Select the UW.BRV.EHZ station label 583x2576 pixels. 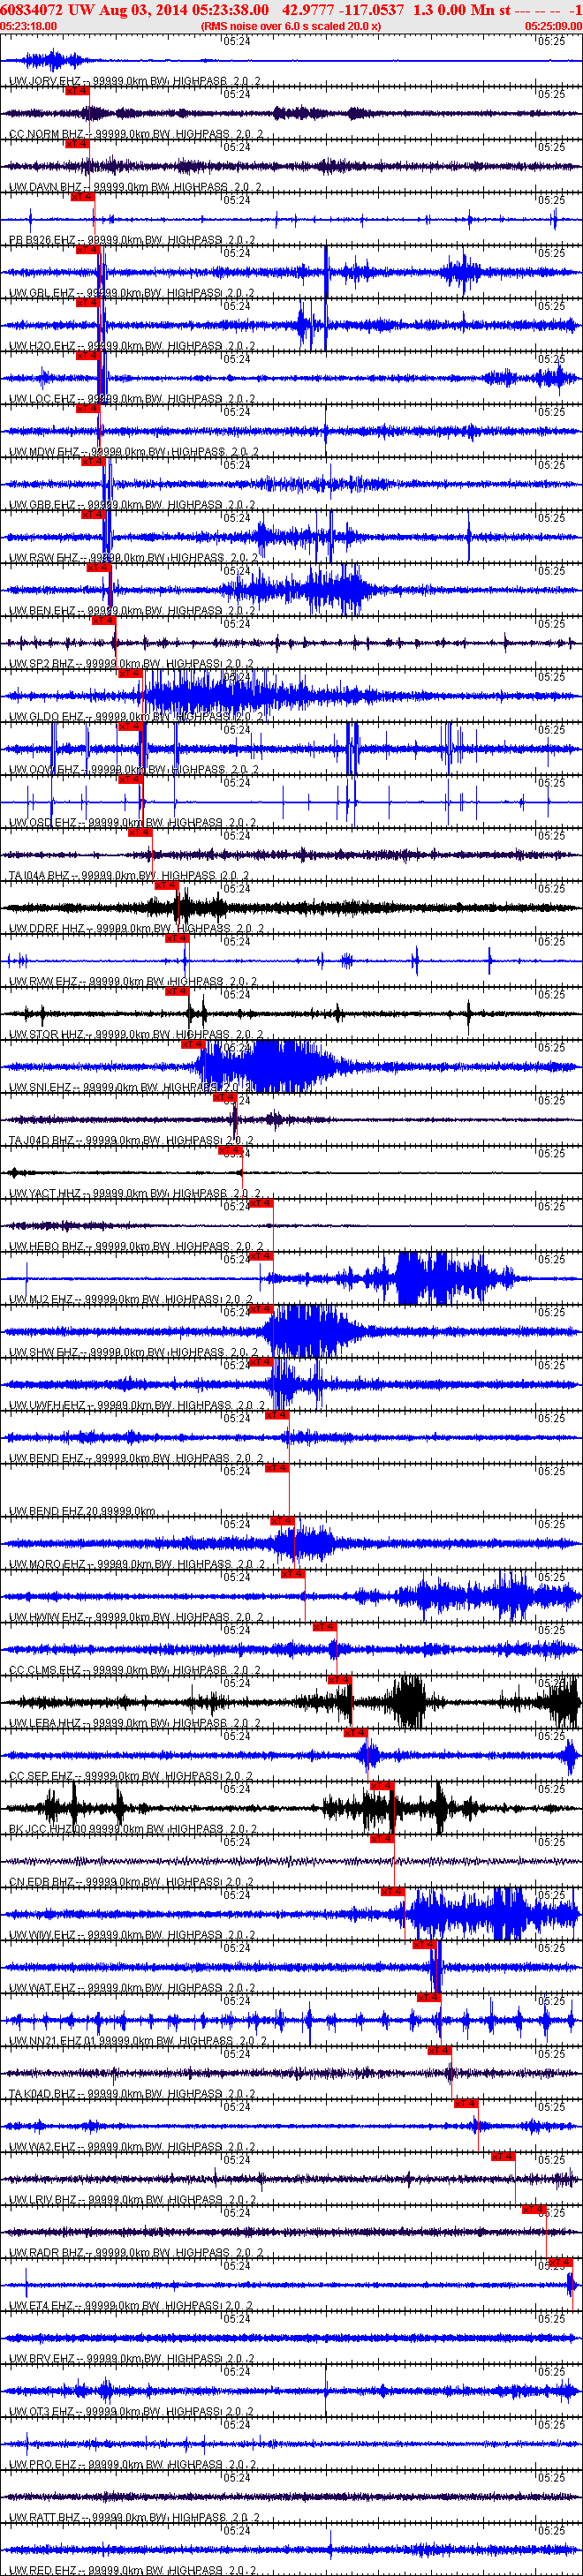click(43, 2360)
